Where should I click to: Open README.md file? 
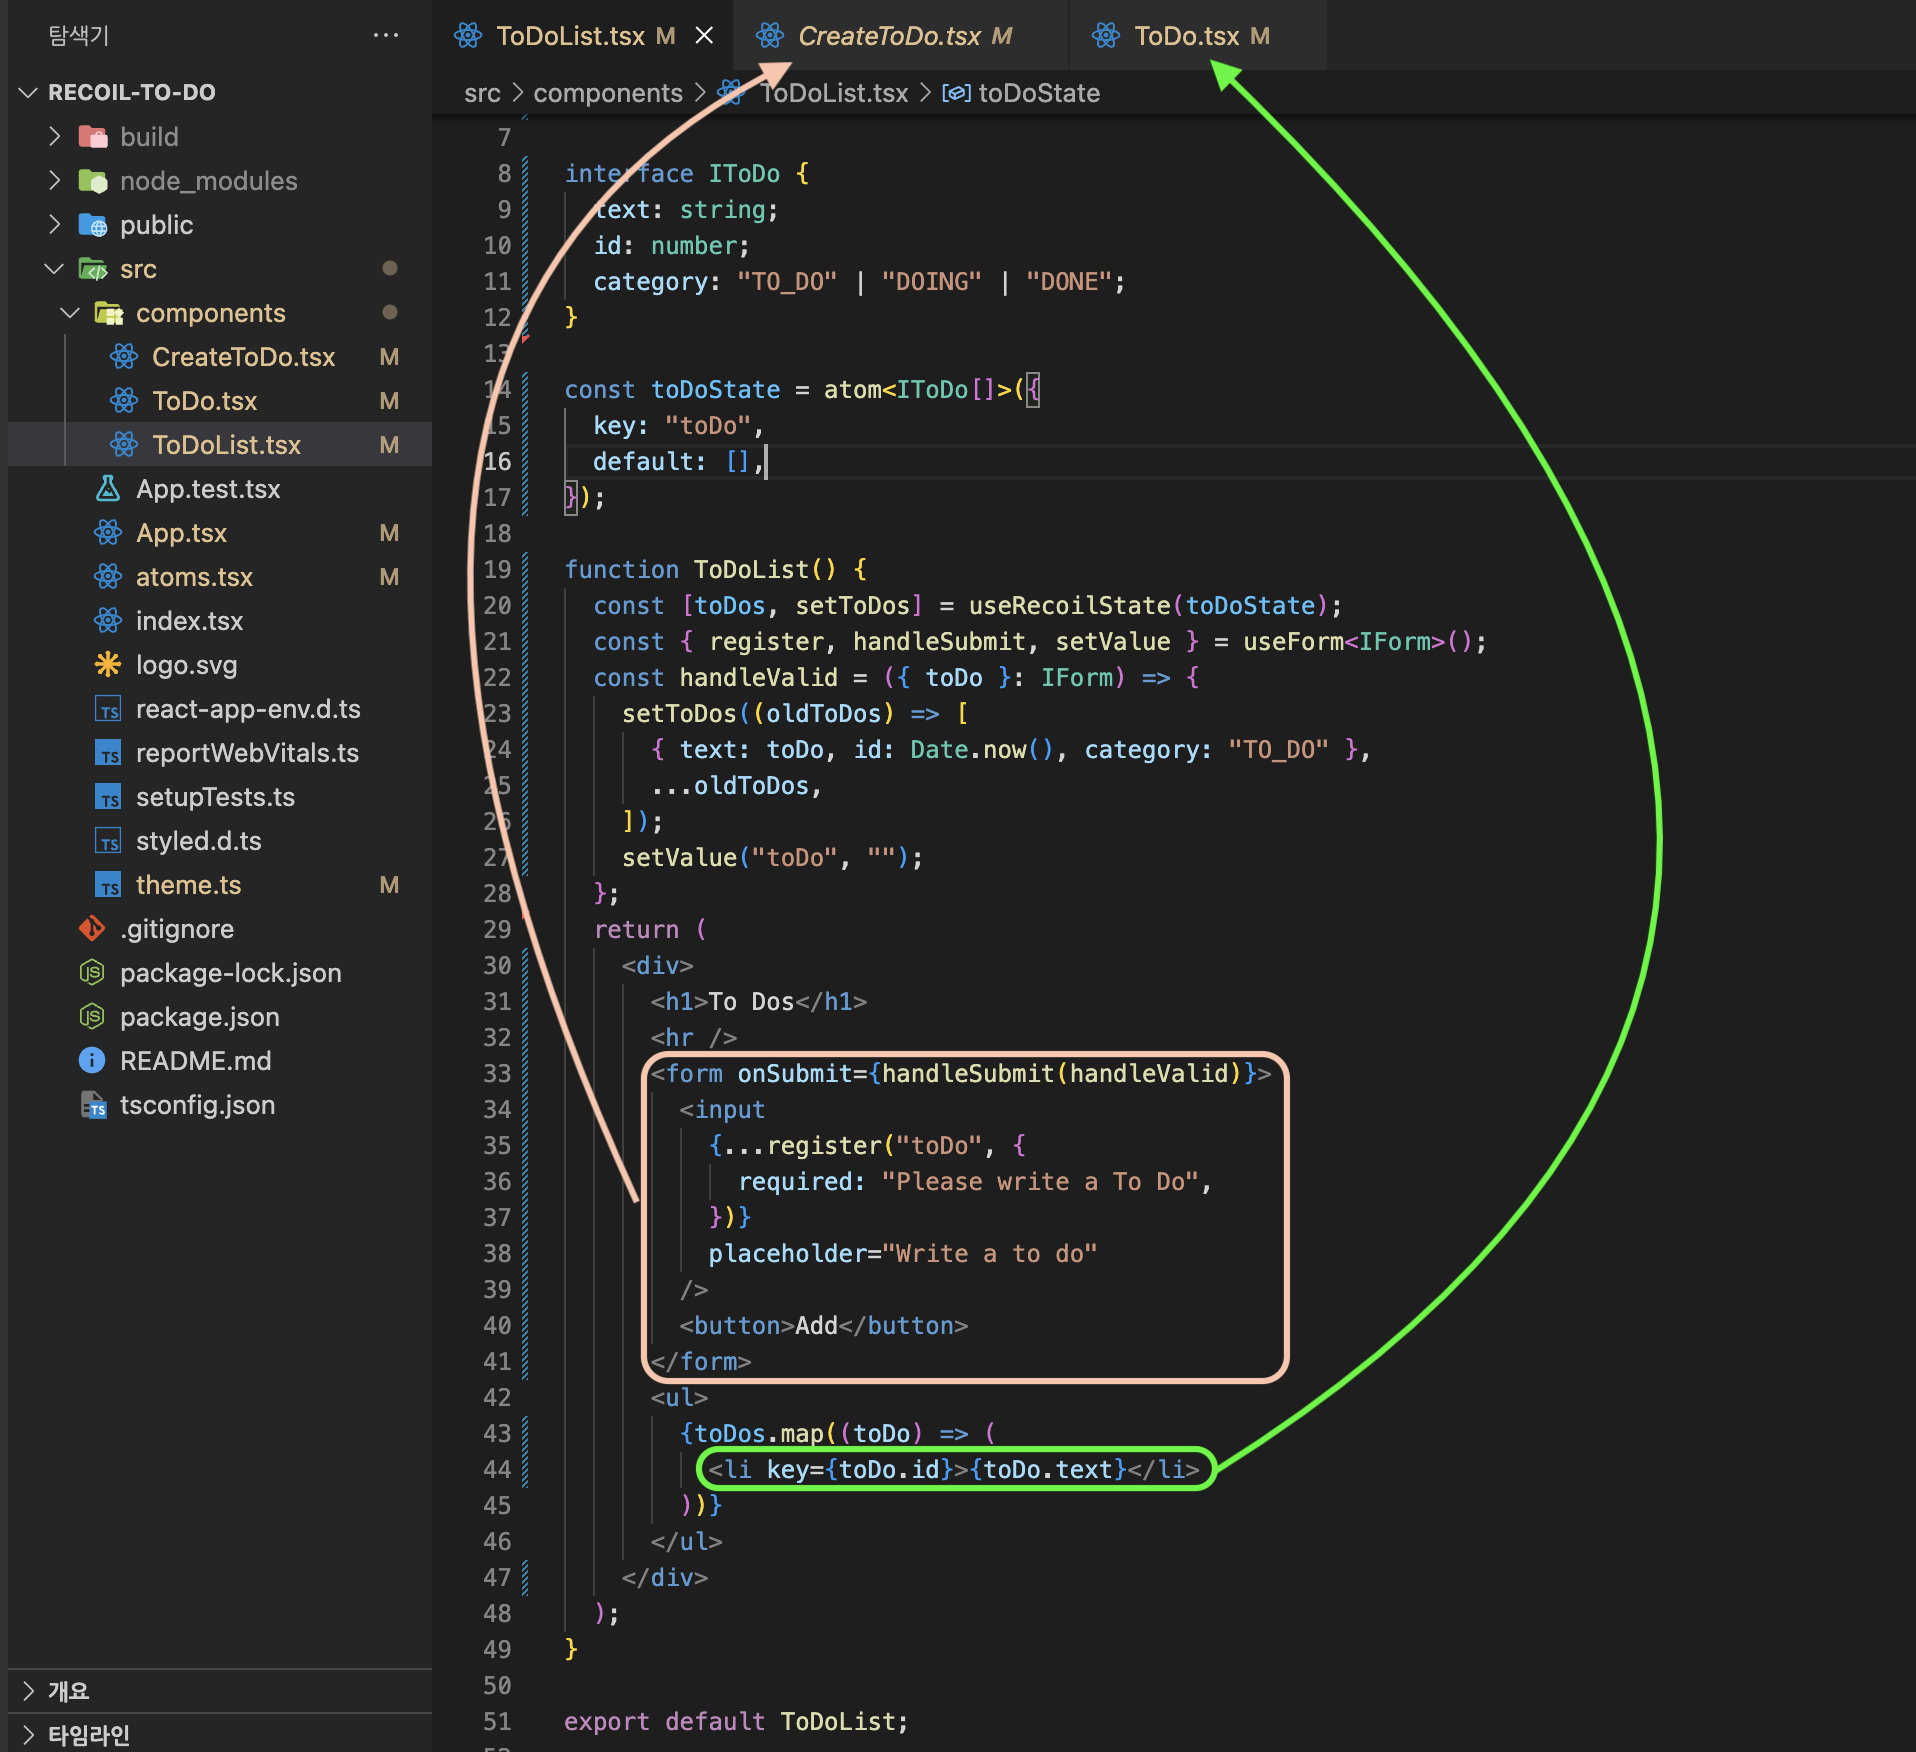(195, 1061)
